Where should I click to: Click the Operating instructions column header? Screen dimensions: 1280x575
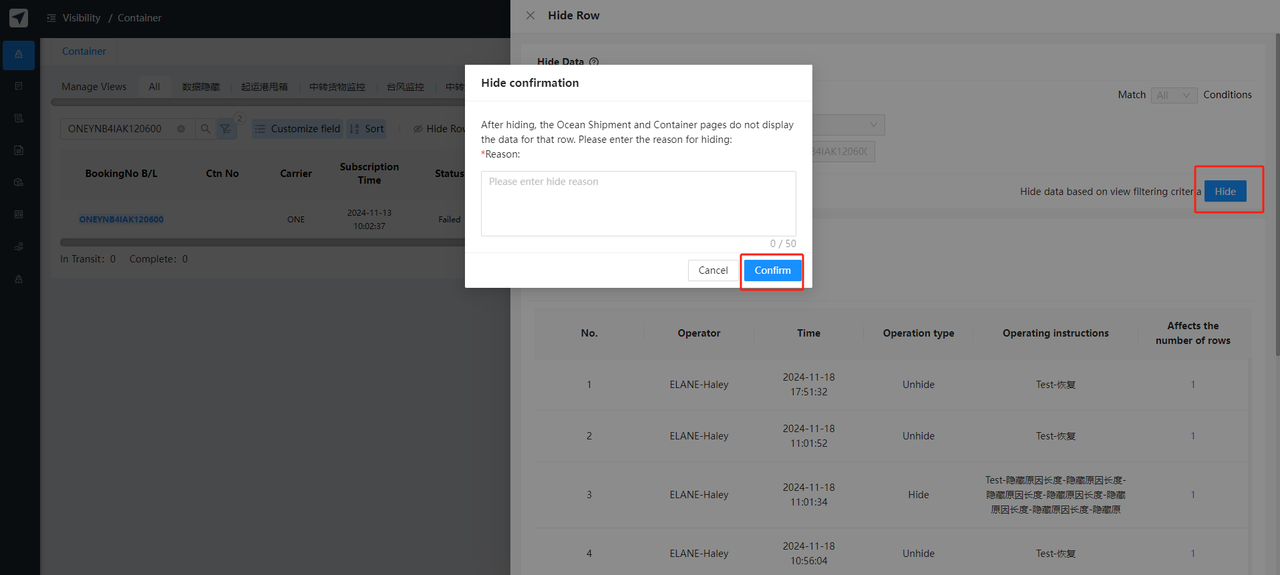click(x=1056, y=333)
